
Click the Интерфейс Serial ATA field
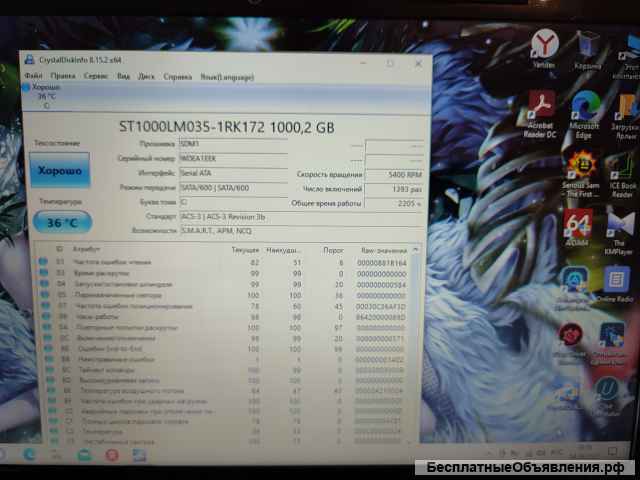[x=233, y=173]
